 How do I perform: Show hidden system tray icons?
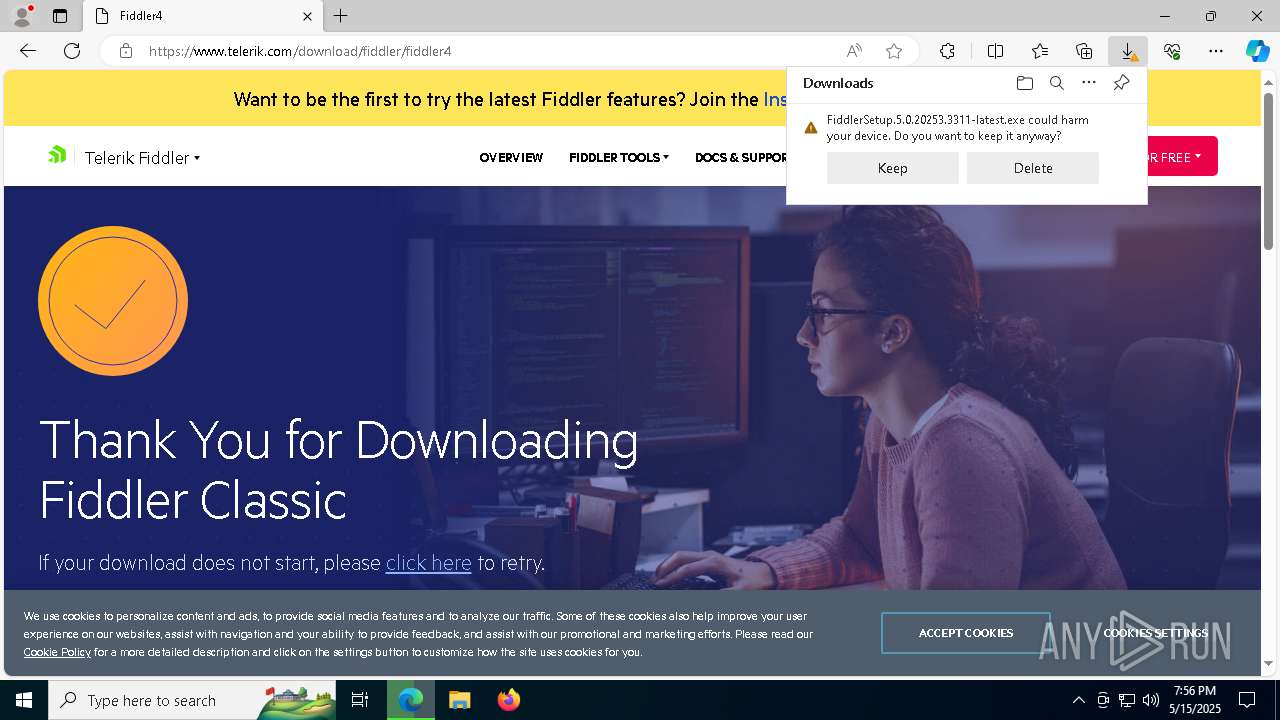pyautogui.click(x=1078, y=700)
